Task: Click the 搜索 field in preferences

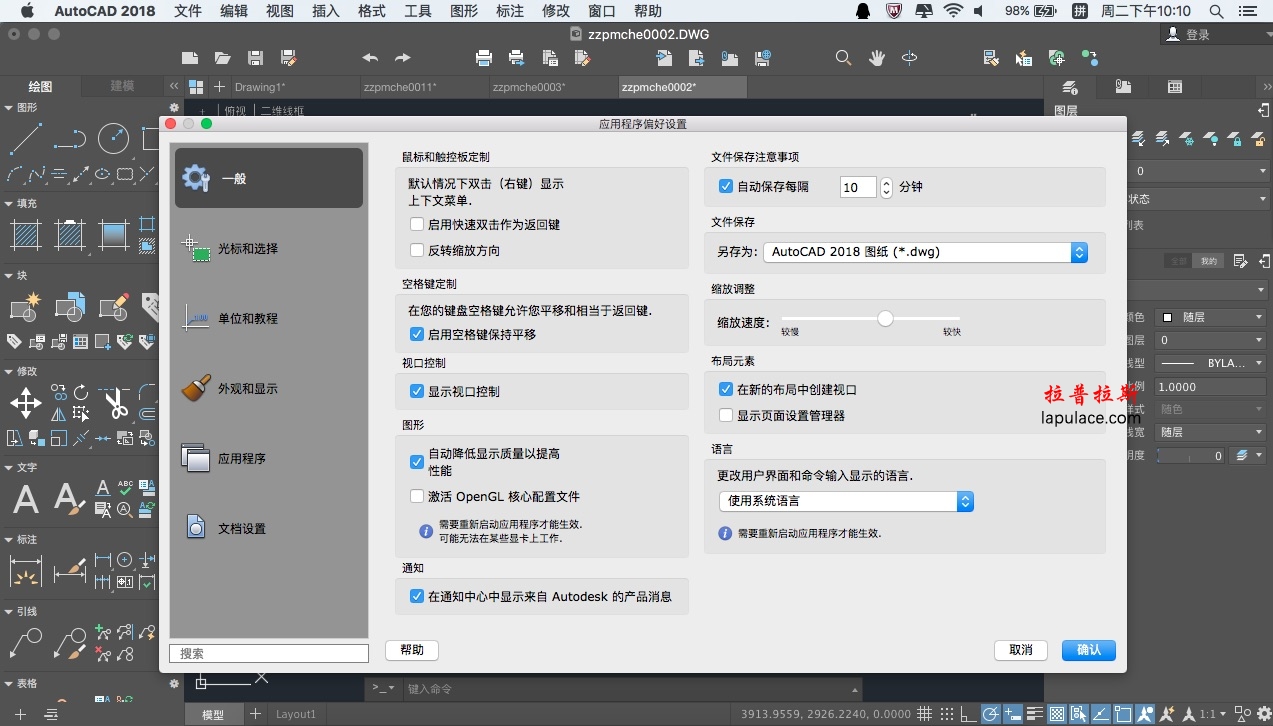Action: [269, 653]
